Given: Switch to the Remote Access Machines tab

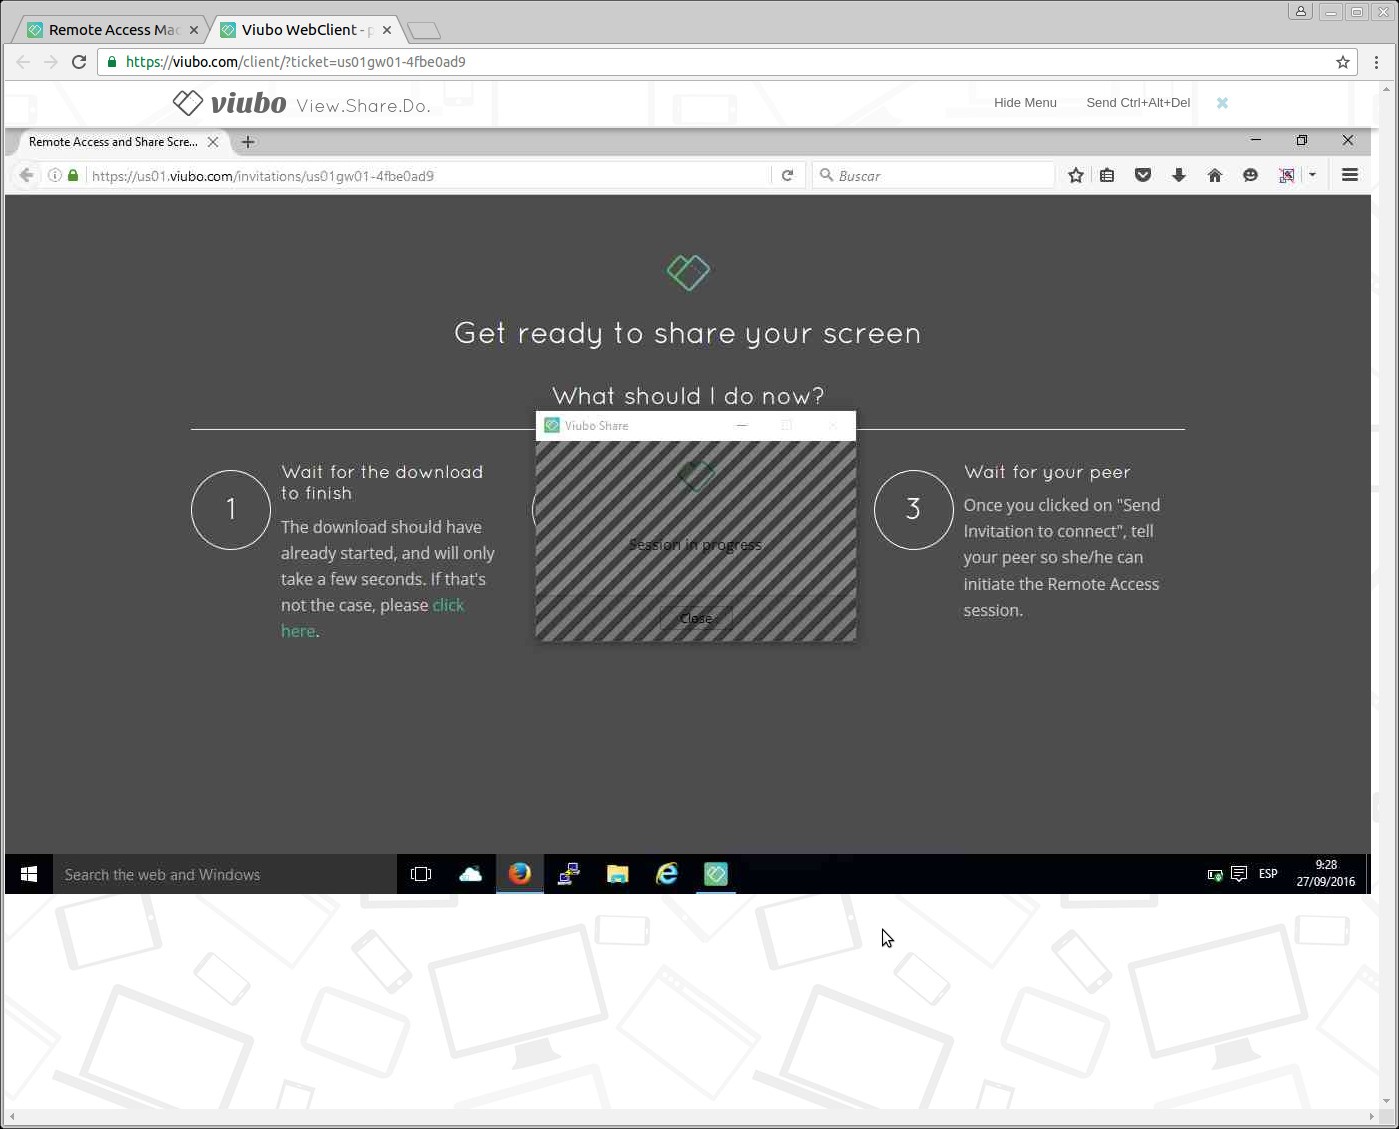Looking at the screenshot, I should 105,29.
